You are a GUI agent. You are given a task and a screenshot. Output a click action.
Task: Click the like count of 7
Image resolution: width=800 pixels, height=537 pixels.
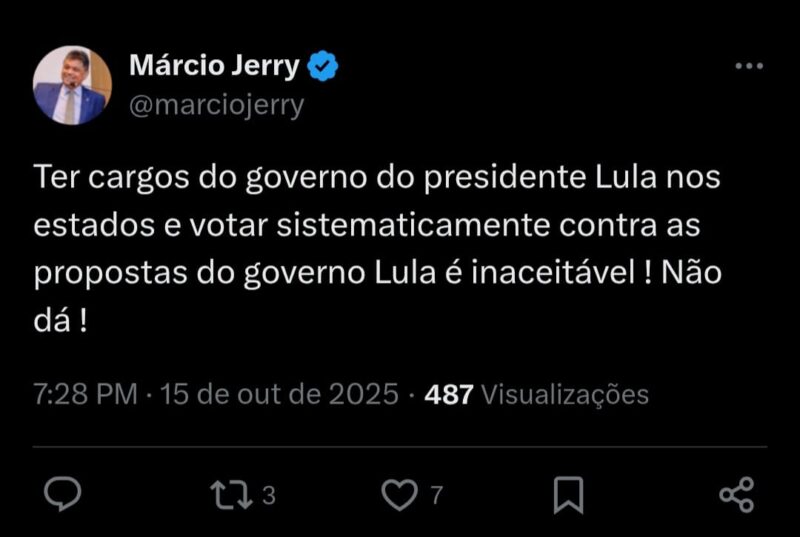pyautogui.click(x=436, y=496)
